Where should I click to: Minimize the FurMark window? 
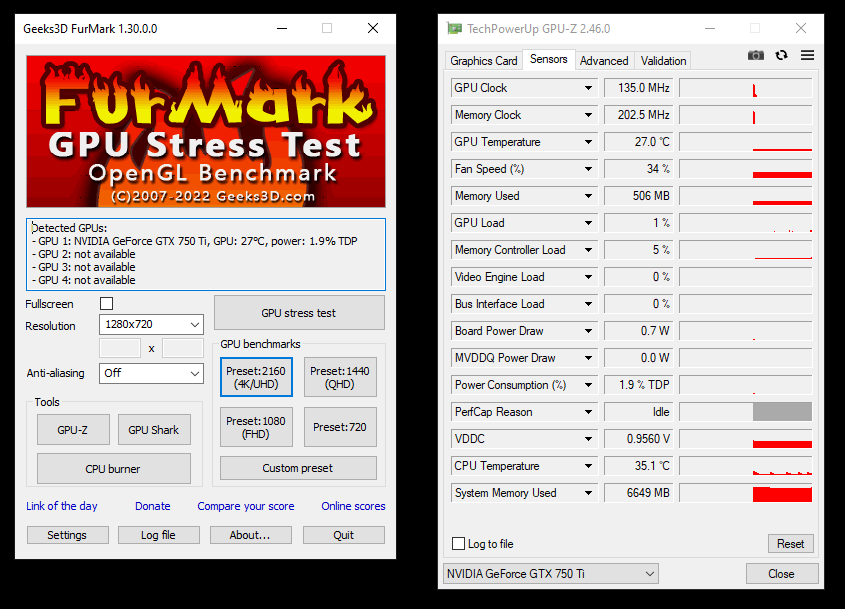coord(282,29)
